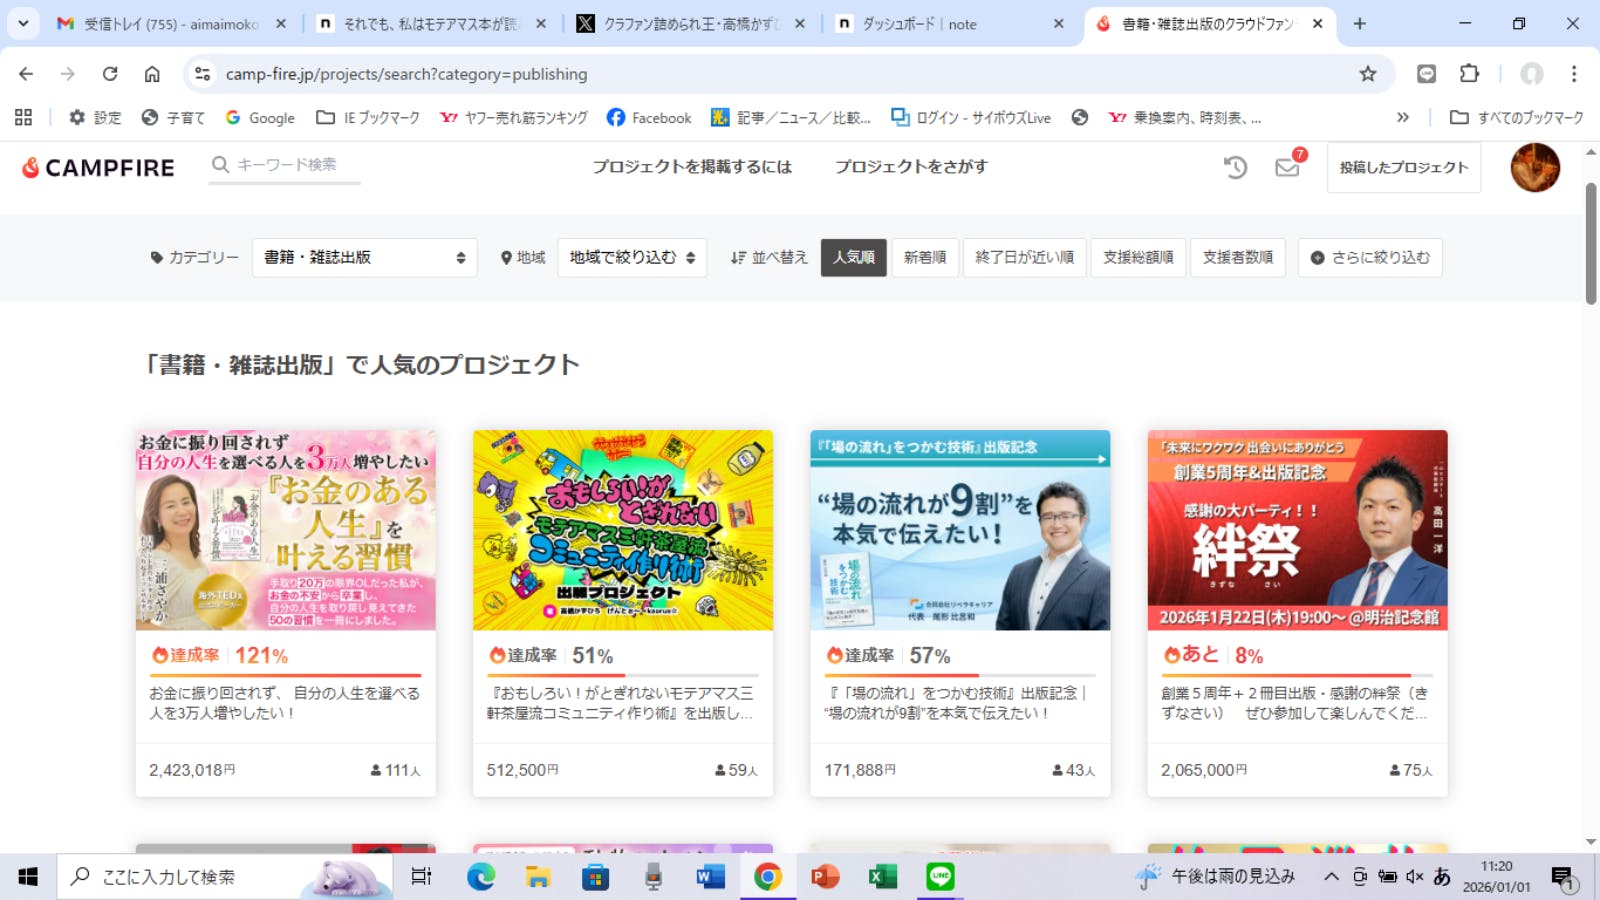This screenshot has height=900, width=1600.
Task: Bookmark this page with star icon
Action: pos(1367,74)
